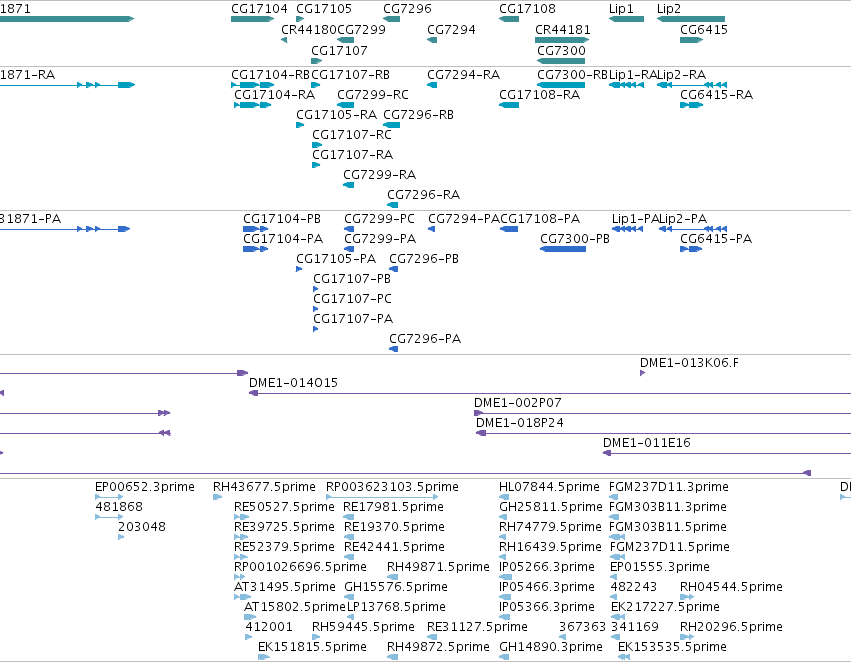Select the CG7300 gene label
This screenshot has height=662, width=851.
[x=562, y=50]
